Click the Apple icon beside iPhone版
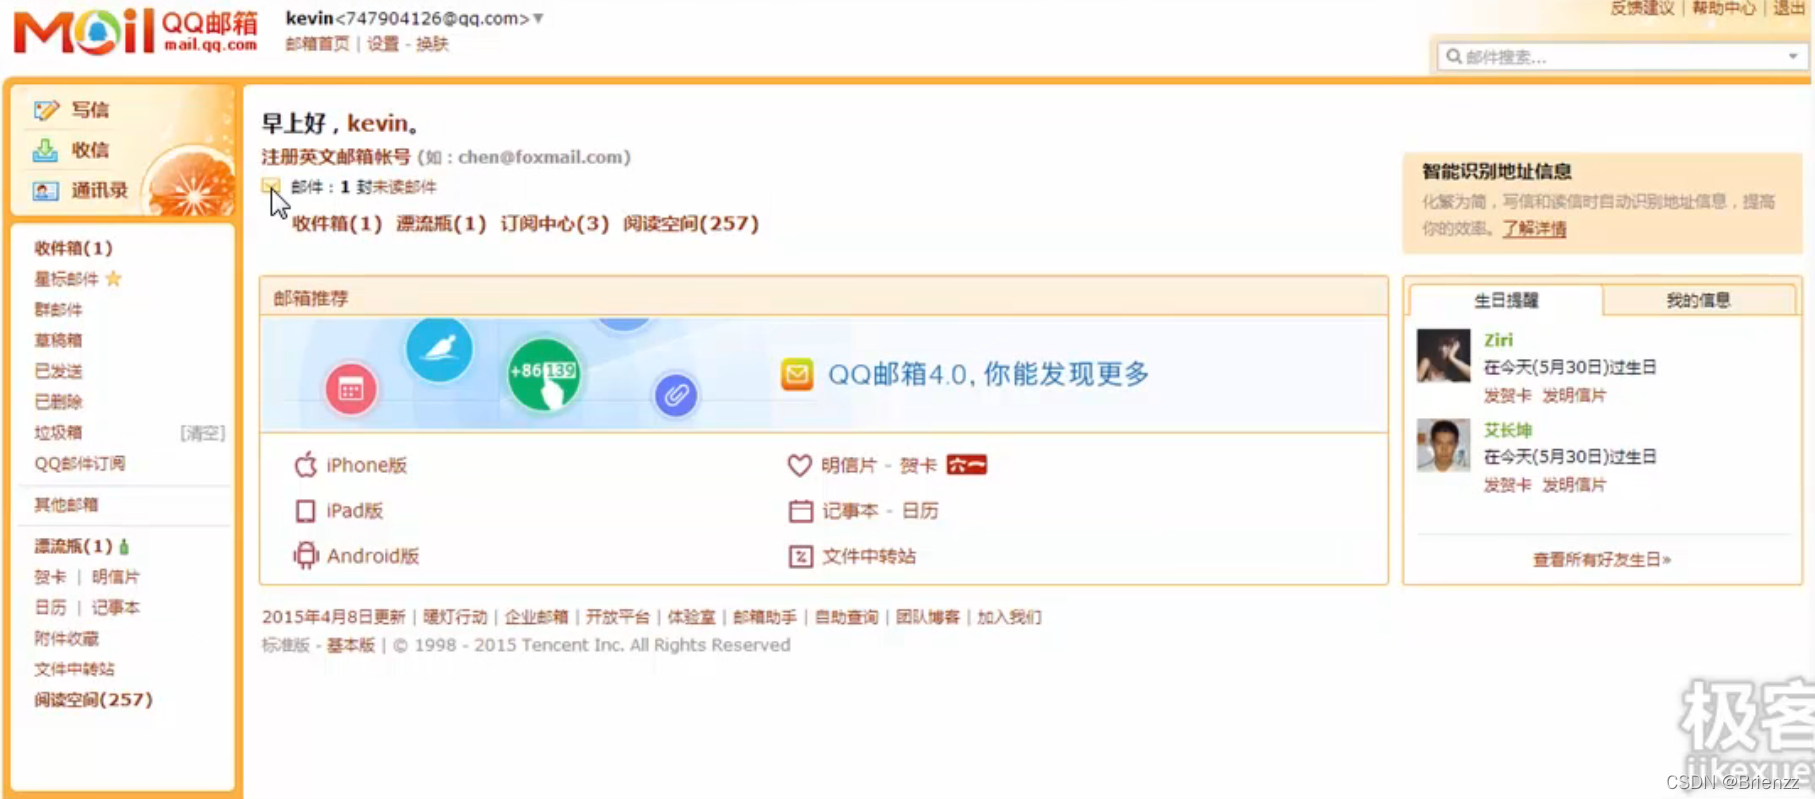The image size is (1815, 799). [x=306, y=464]
